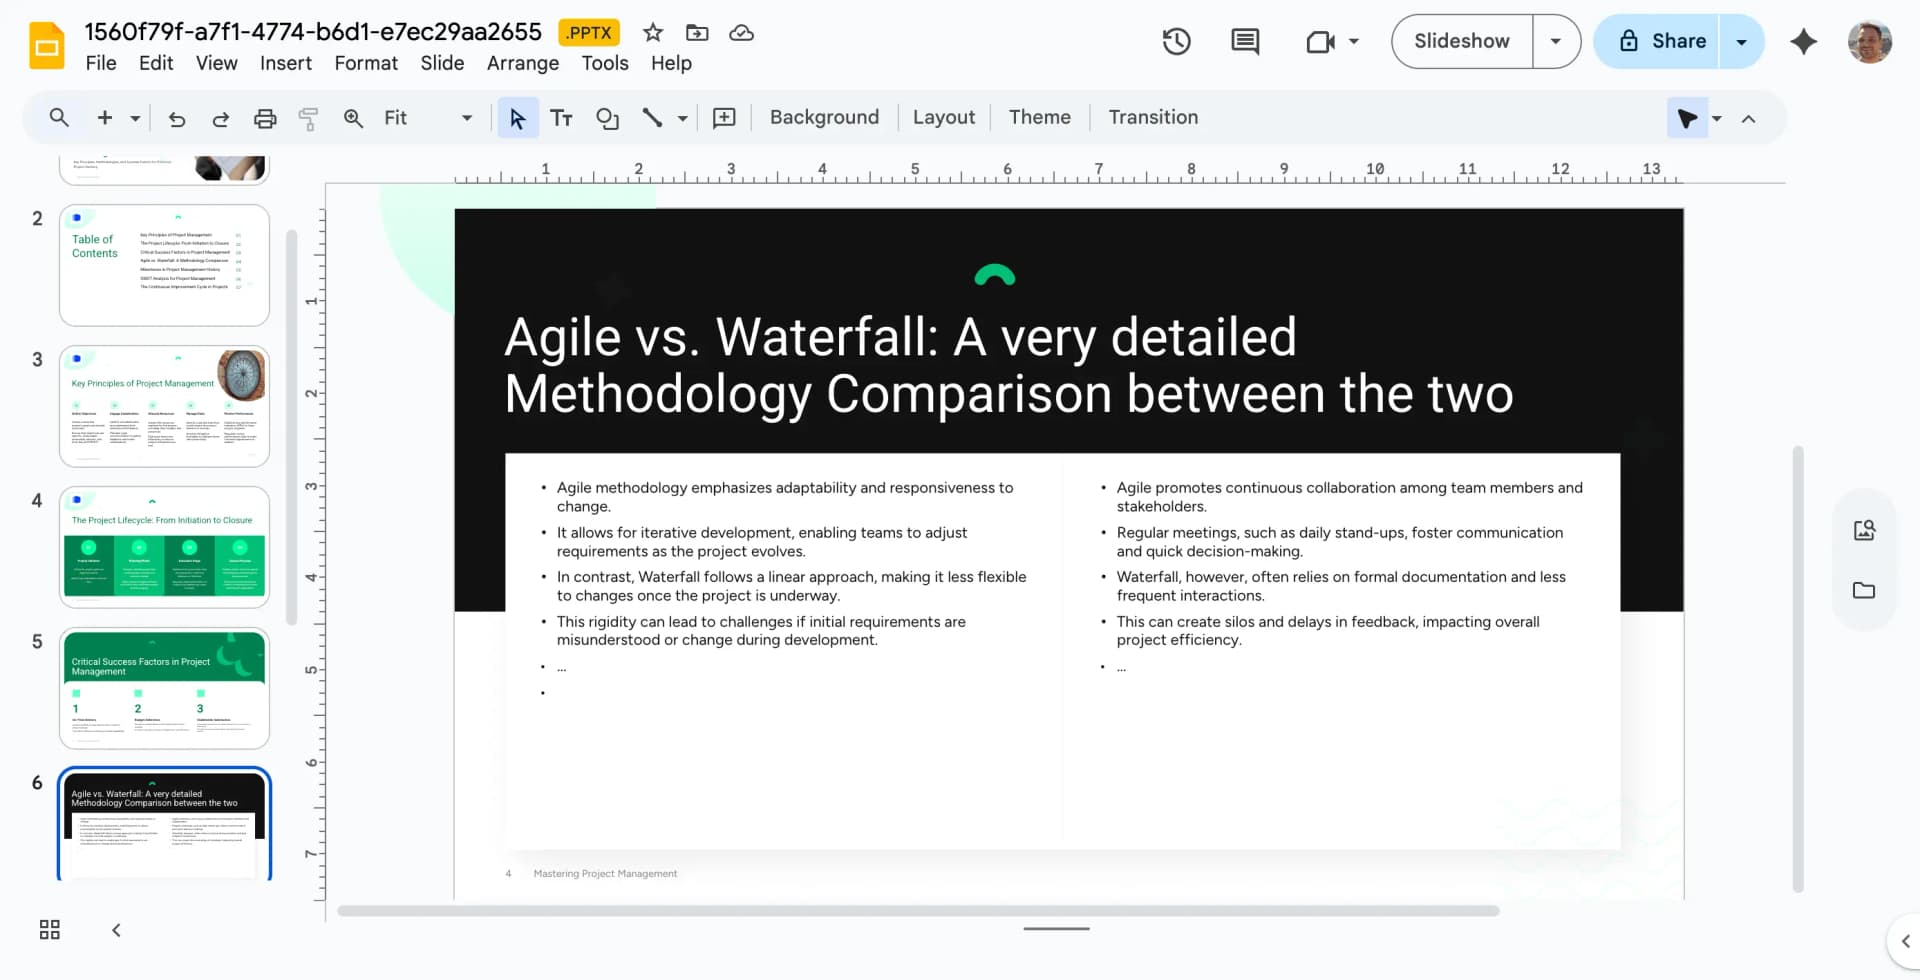Expand new slide layout dropdown
The height and width of the screenshot is (980, 1920).
135,118
